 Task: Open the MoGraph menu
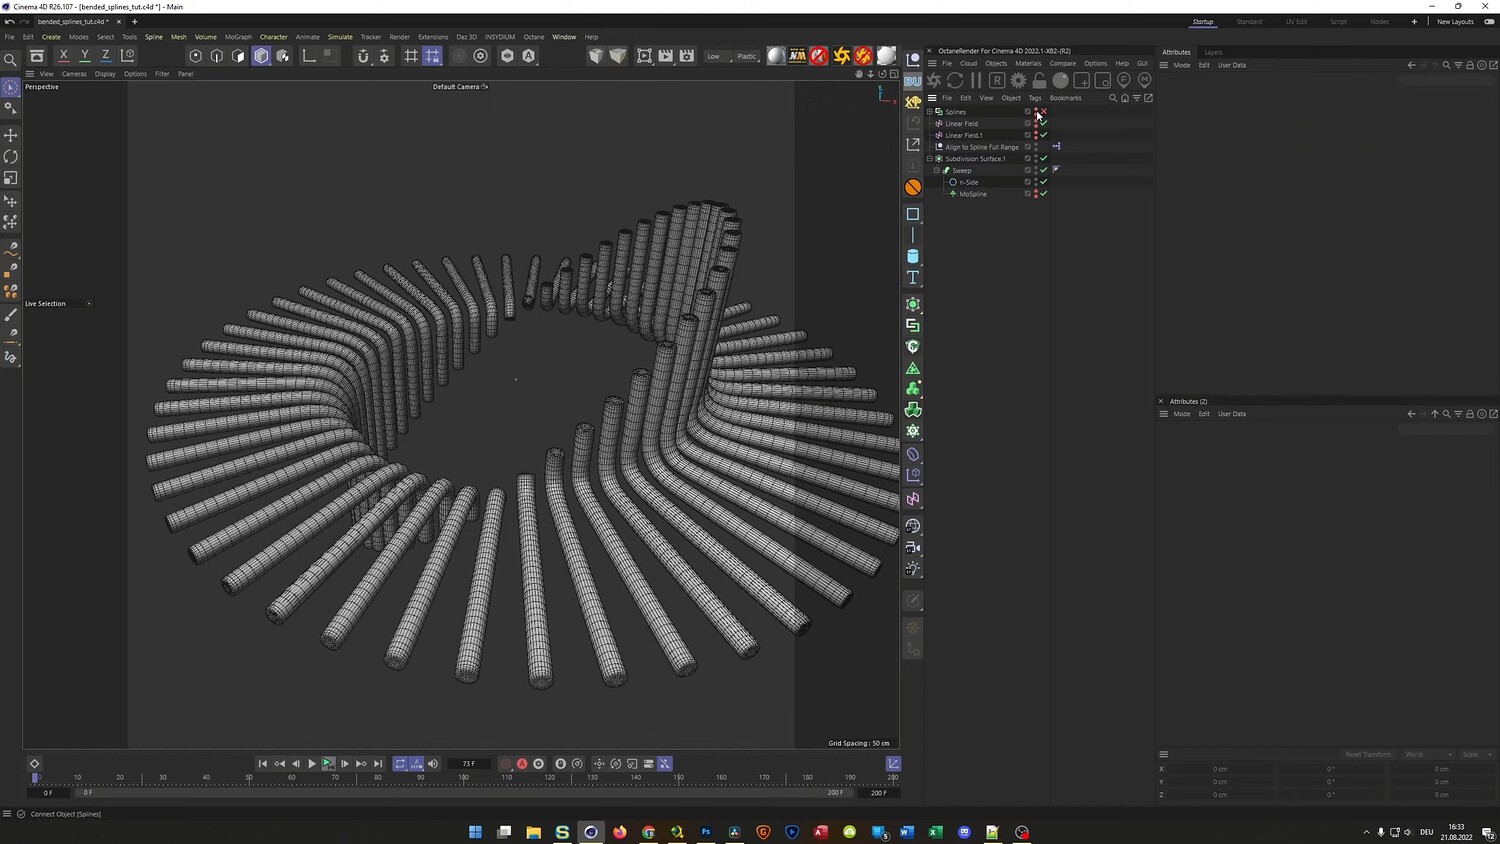(x=238, y=37)
